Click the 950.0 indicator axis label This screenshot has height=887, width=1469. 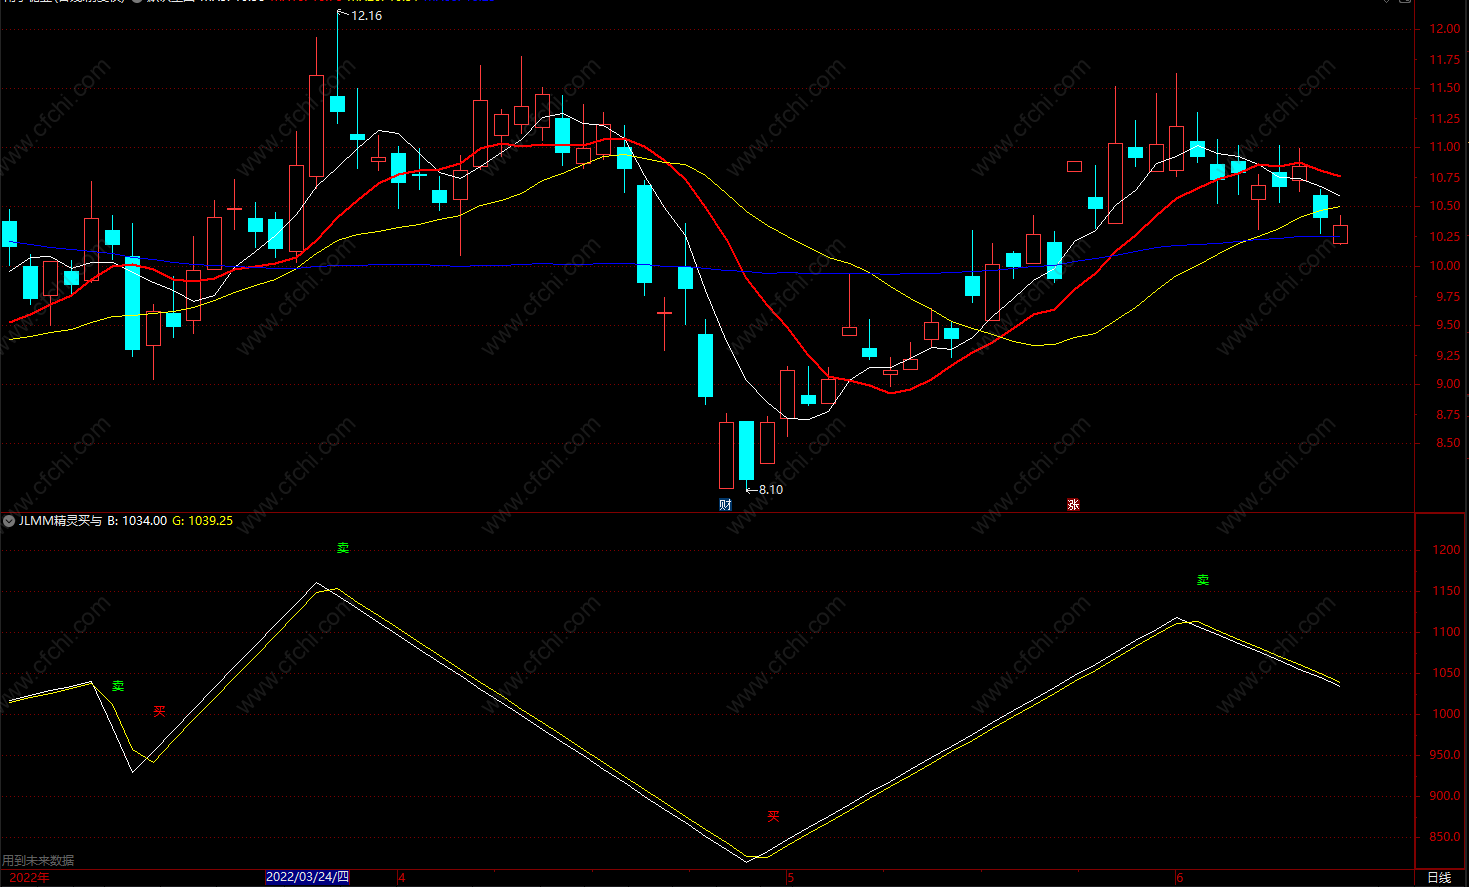click(x=1445, y=755)
